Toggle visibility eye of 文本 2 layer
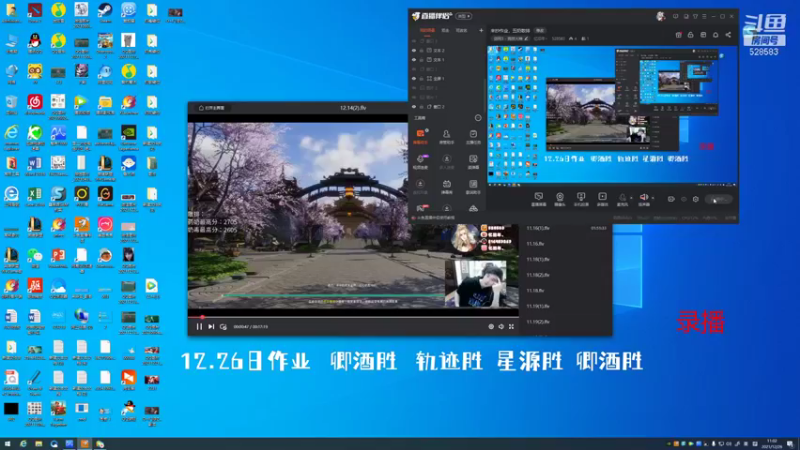Screen dimensions: 800x450 click(x=414, y=51)
